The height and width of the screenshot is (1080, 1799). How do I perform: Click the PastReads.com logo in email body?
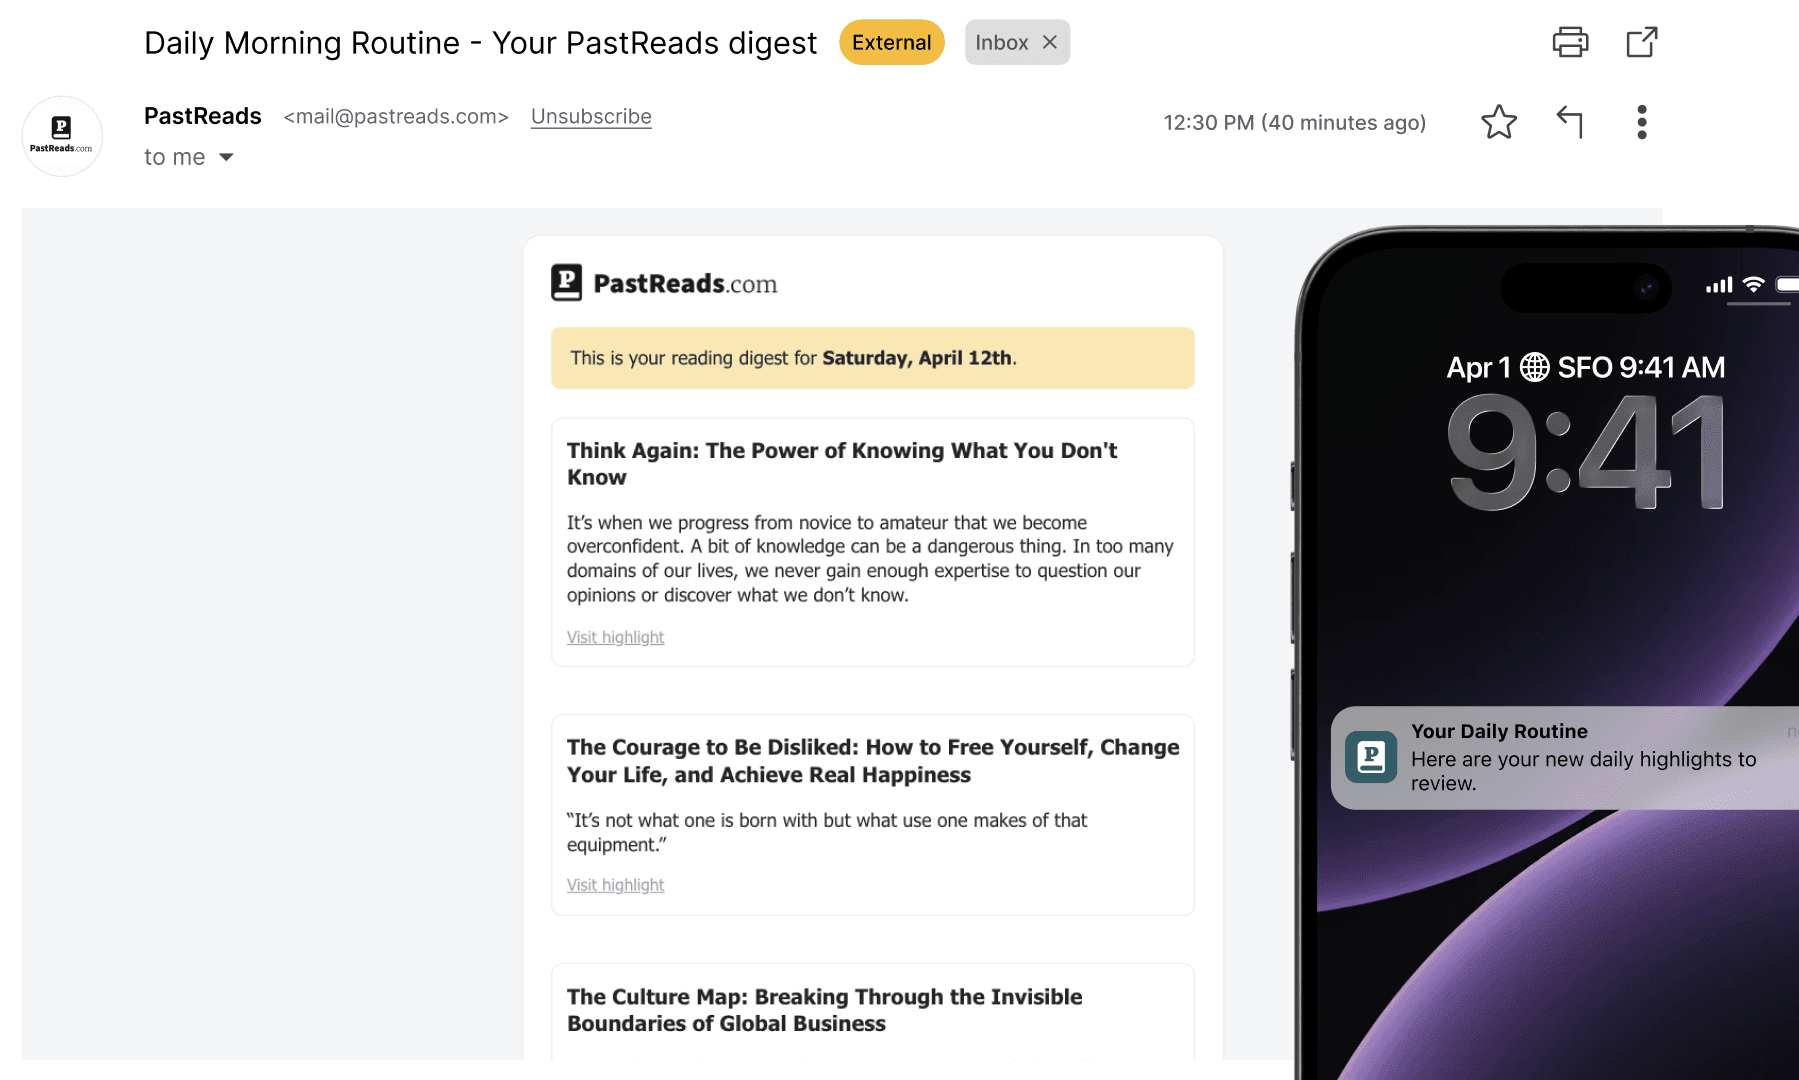[665, 283]
